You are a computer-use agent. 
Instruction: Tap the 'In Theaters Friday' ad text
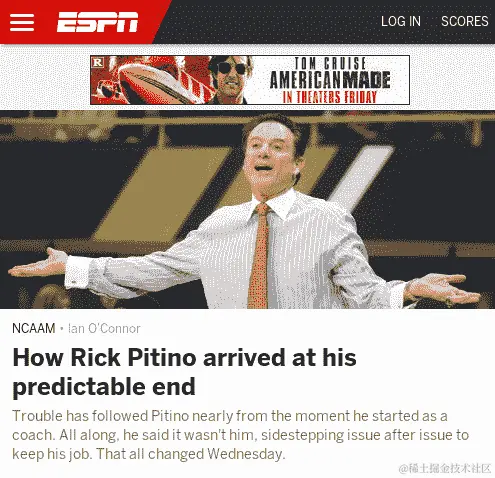point(330,97)
